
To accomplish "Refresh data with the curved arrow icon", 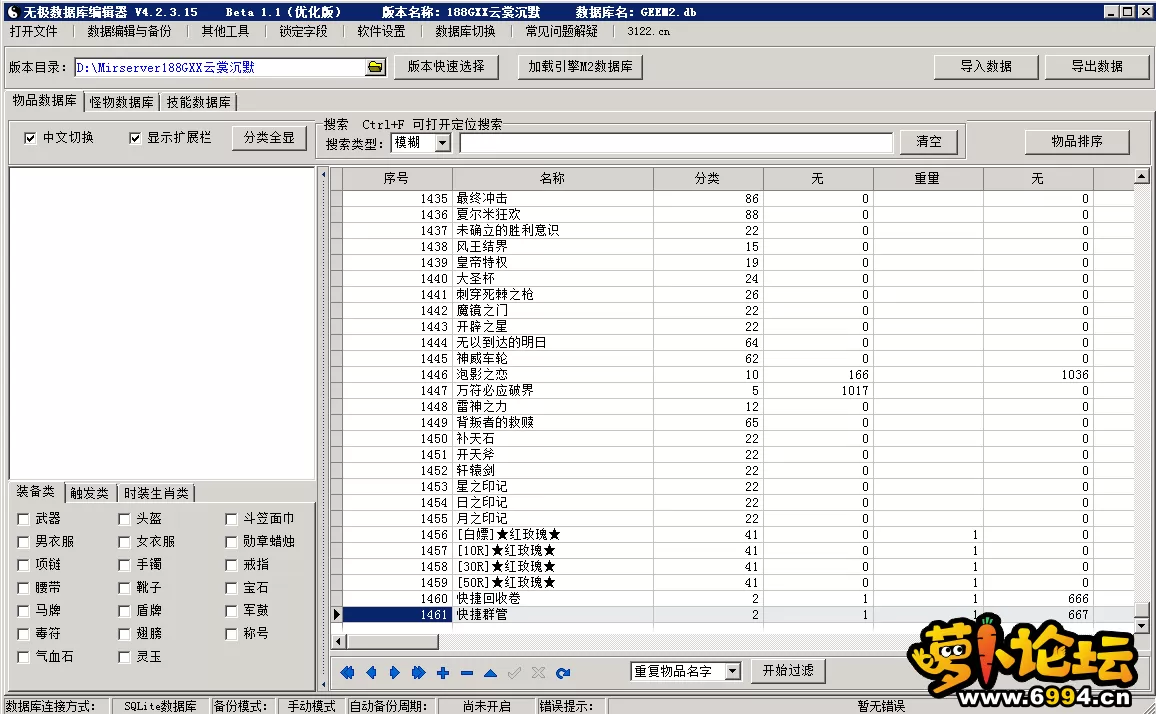I will 563,672.
